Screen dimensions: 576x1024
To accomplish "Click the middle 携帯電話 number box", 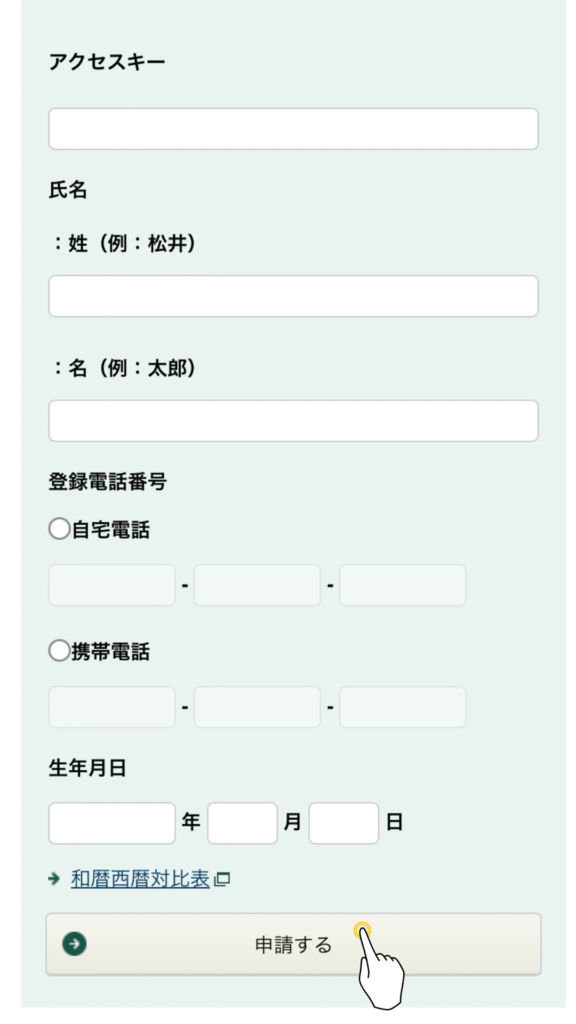I will (257, 707).
